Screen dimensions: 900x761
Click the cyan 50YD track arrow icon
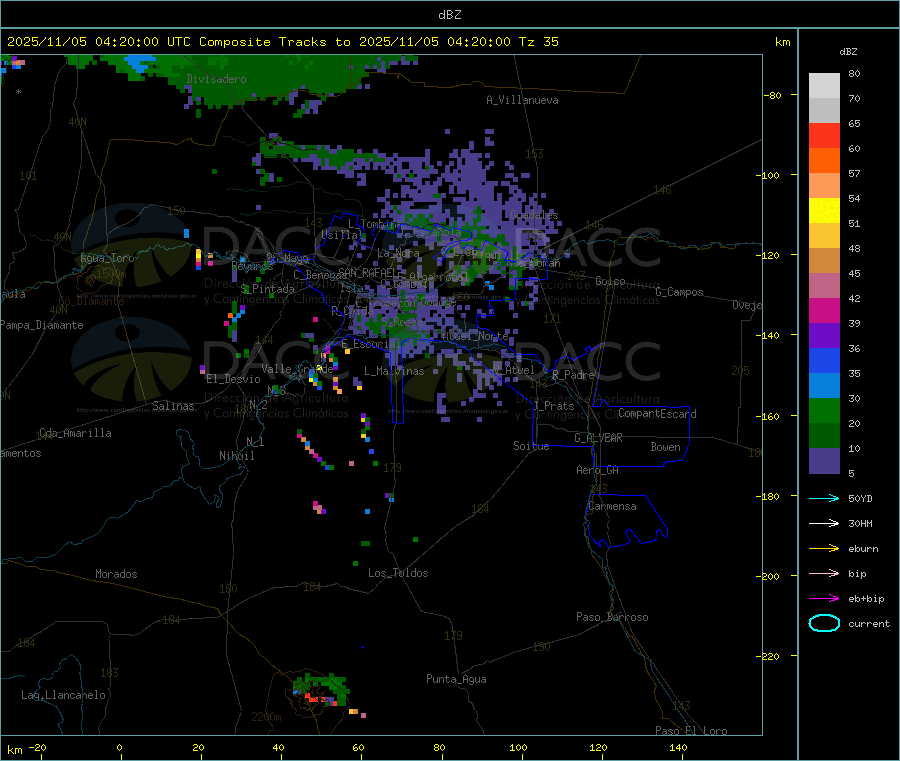coord(824,498)
